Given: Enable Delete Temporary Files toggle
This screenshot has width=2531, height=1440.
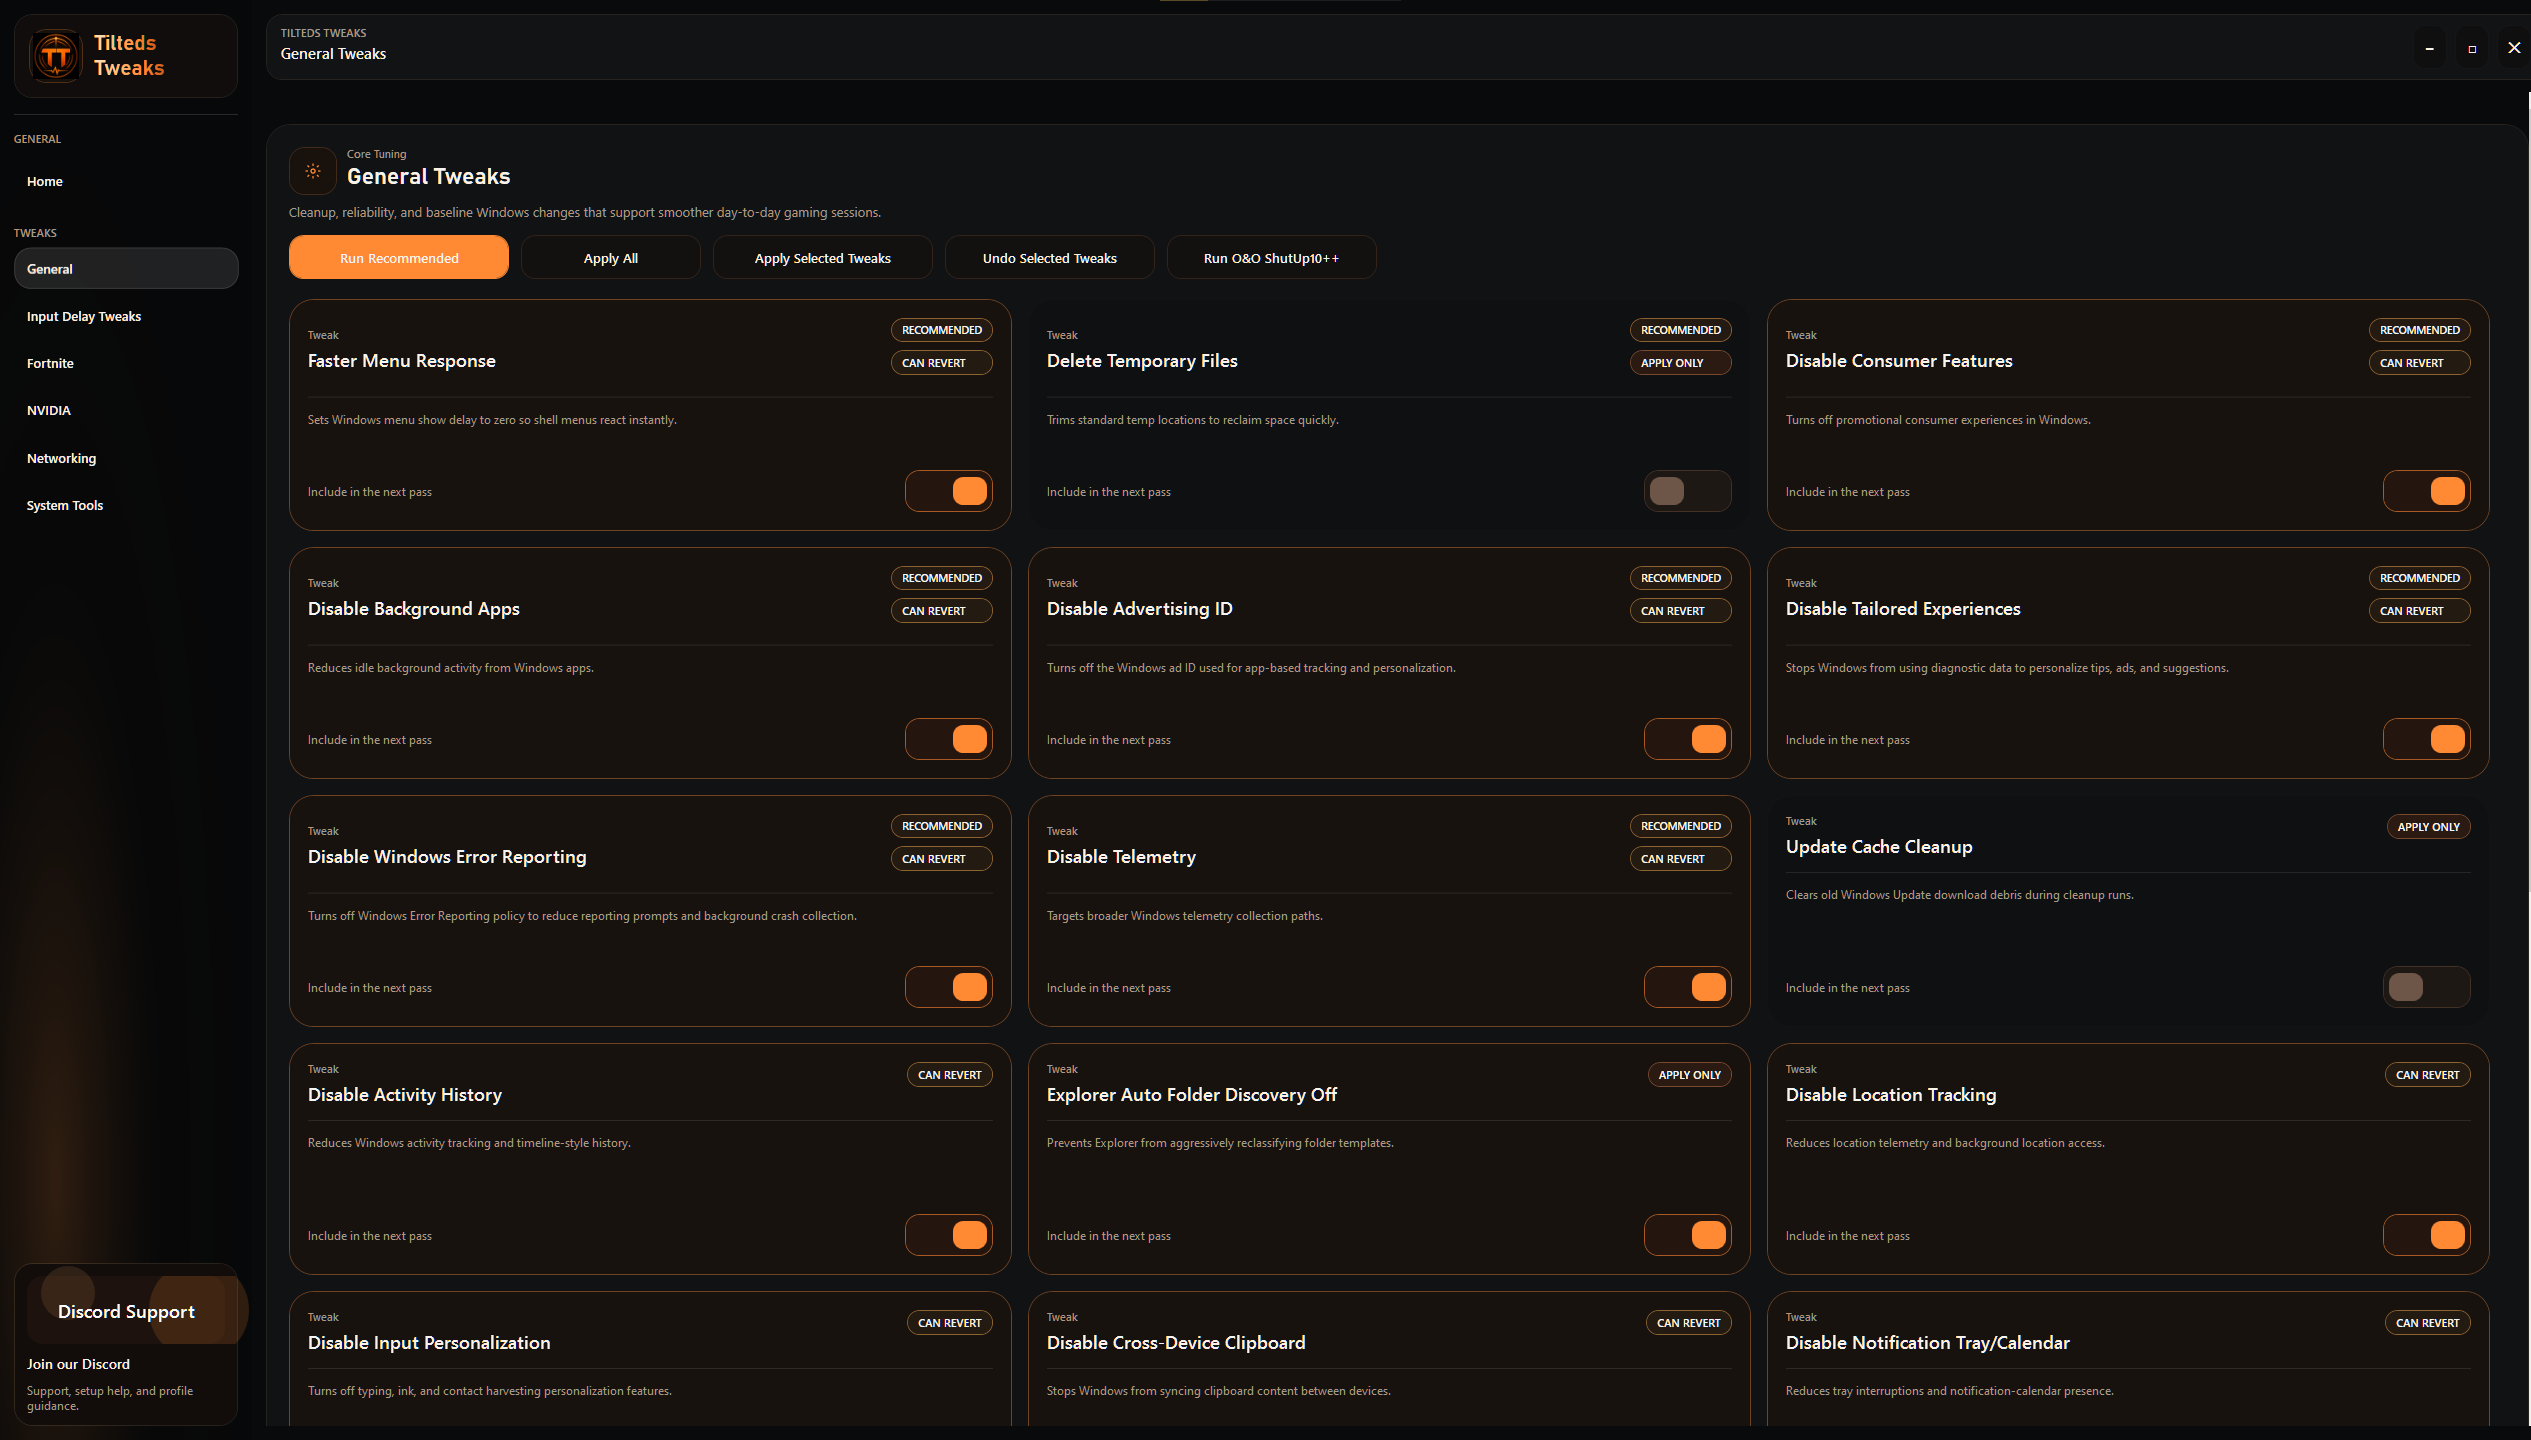Looking at the screenshot, I should coord(1687,491).
